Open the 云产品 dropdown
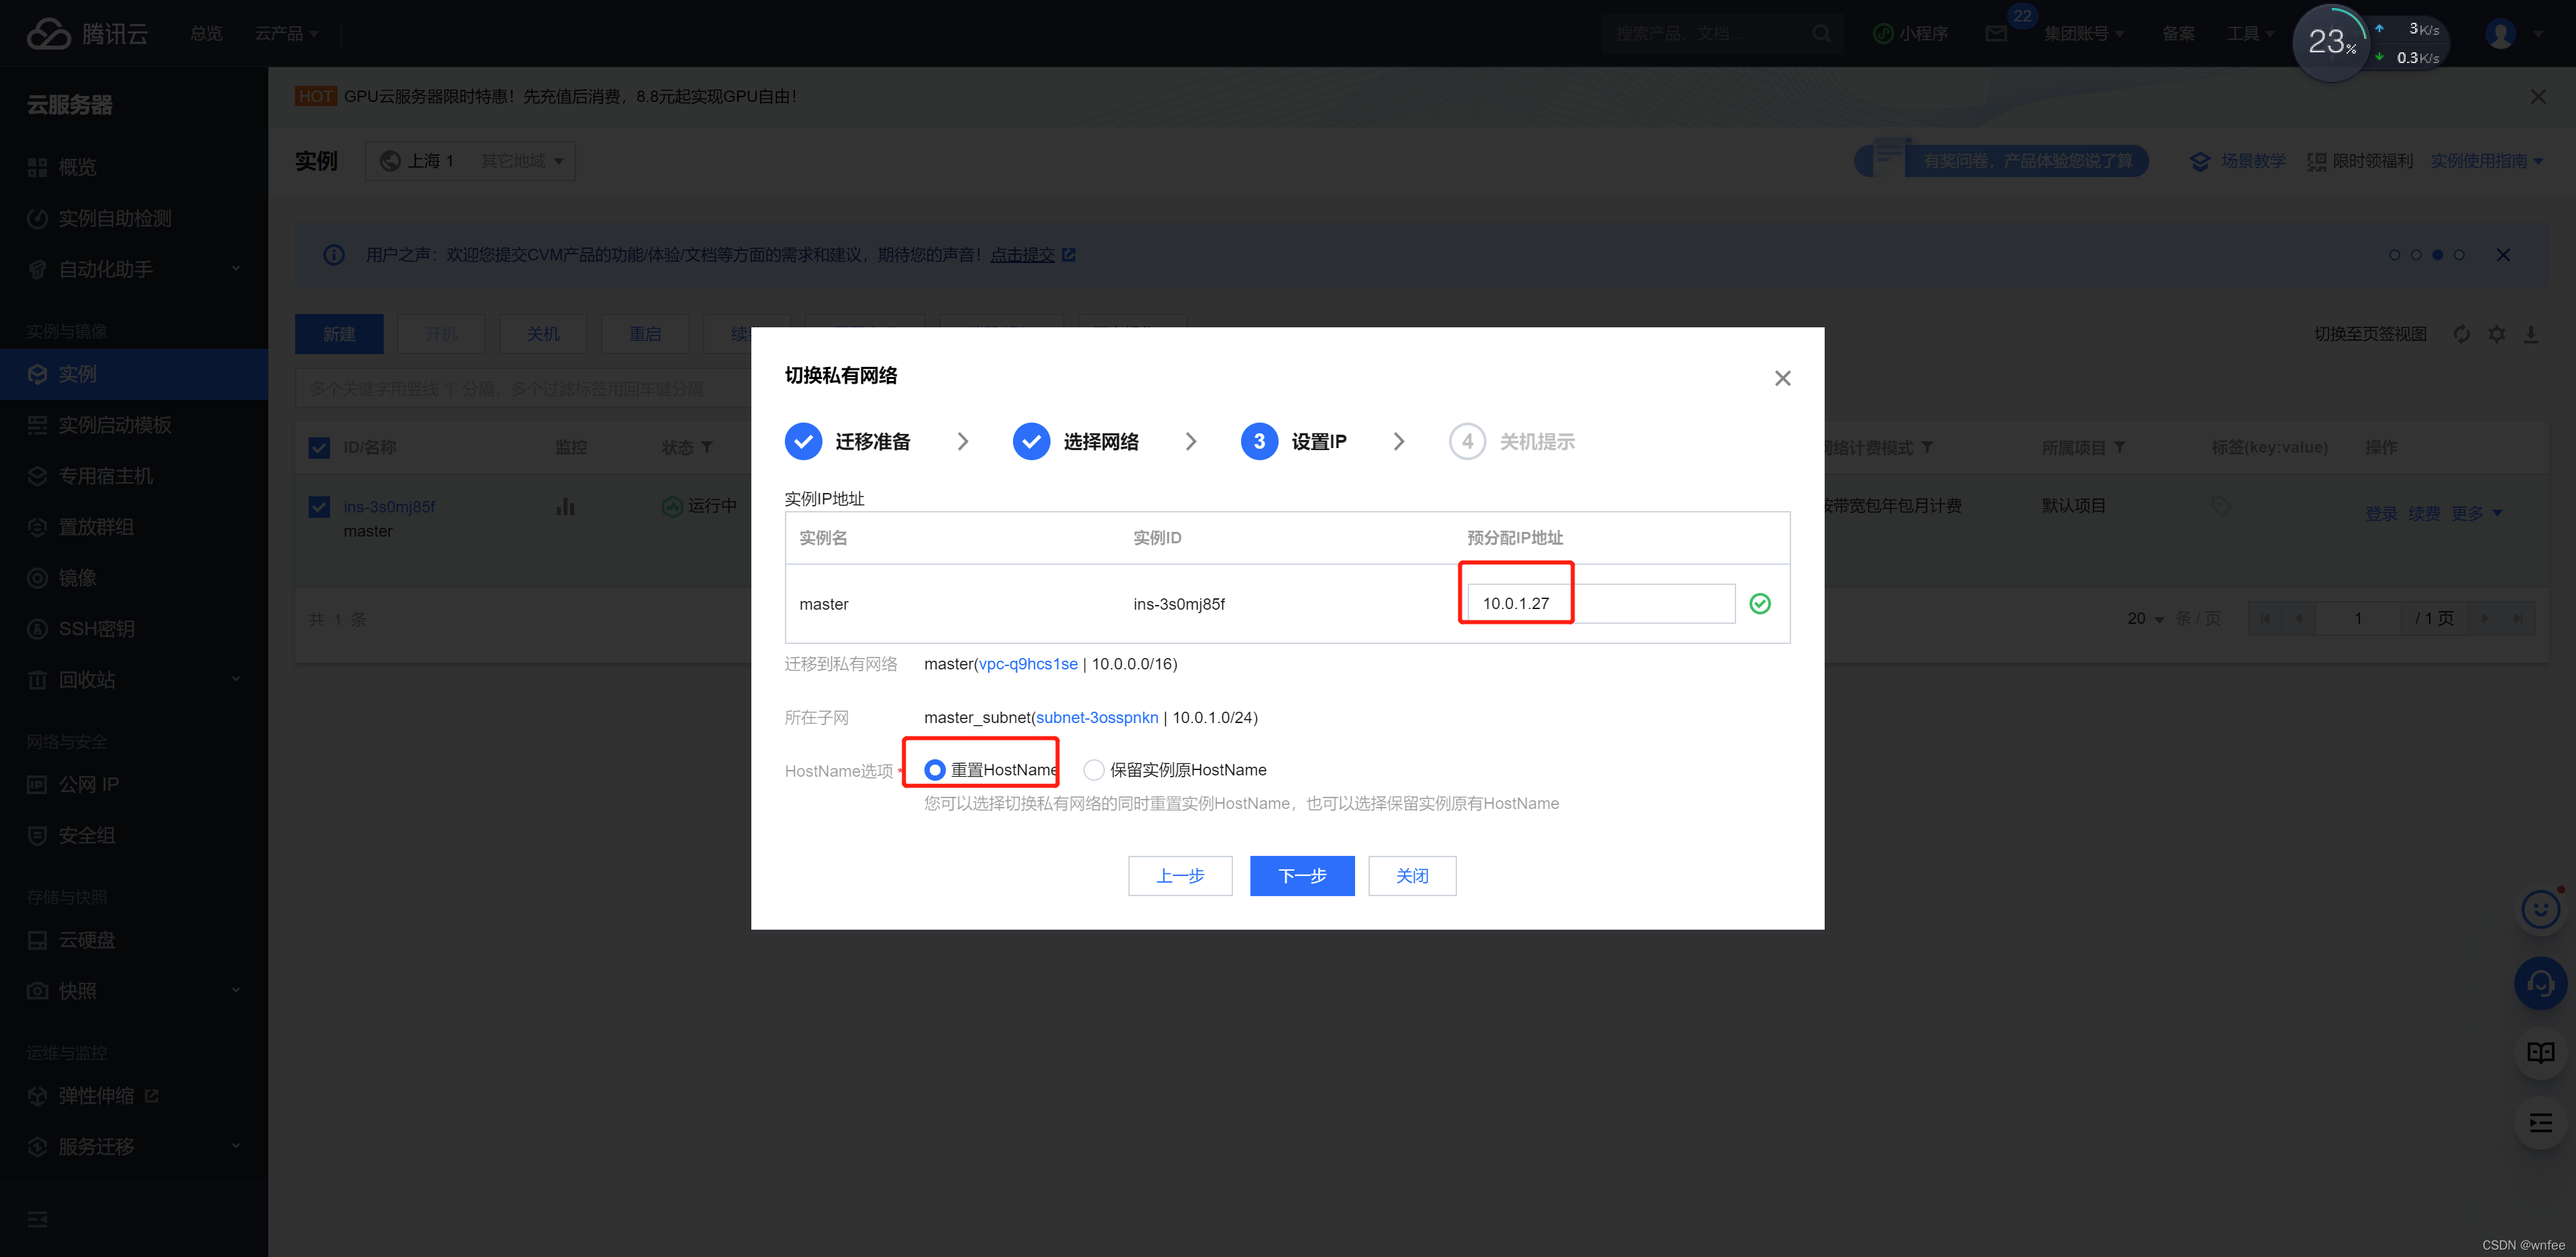Screen dimensions: 2576x1257 [x=287, y=34]
